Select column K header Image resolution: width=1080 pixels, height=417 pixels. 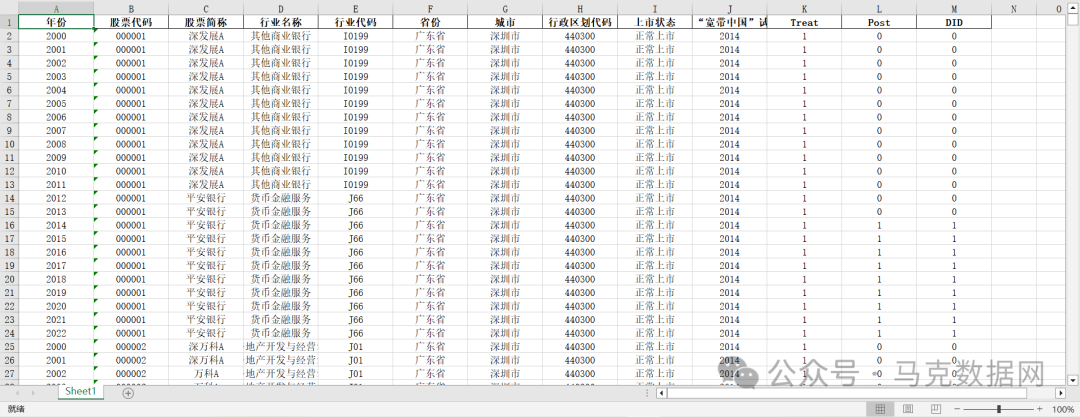click(804, 9)
